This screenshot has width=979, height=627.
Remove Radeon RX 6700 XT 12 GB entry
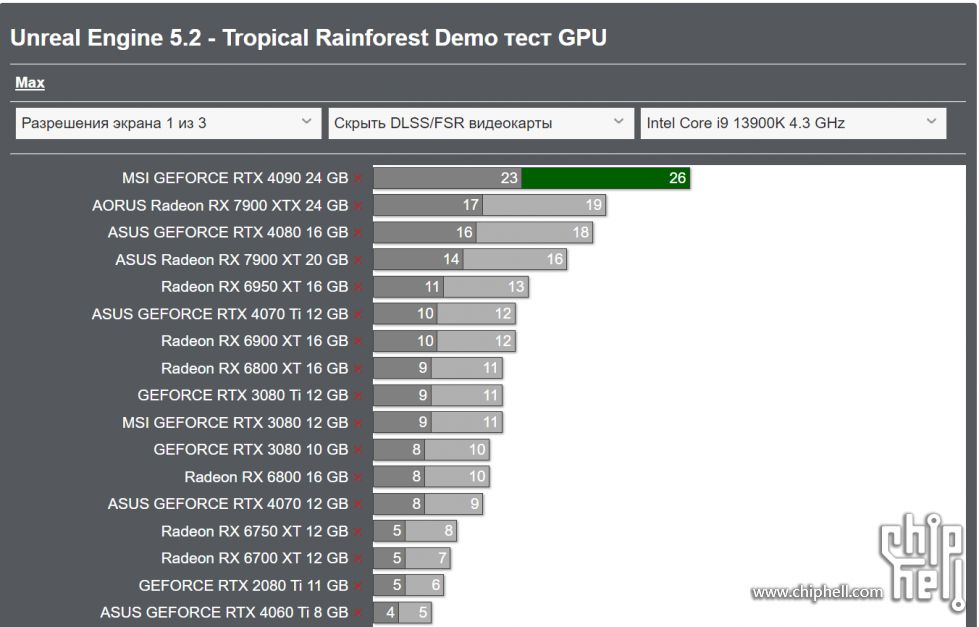358,559
